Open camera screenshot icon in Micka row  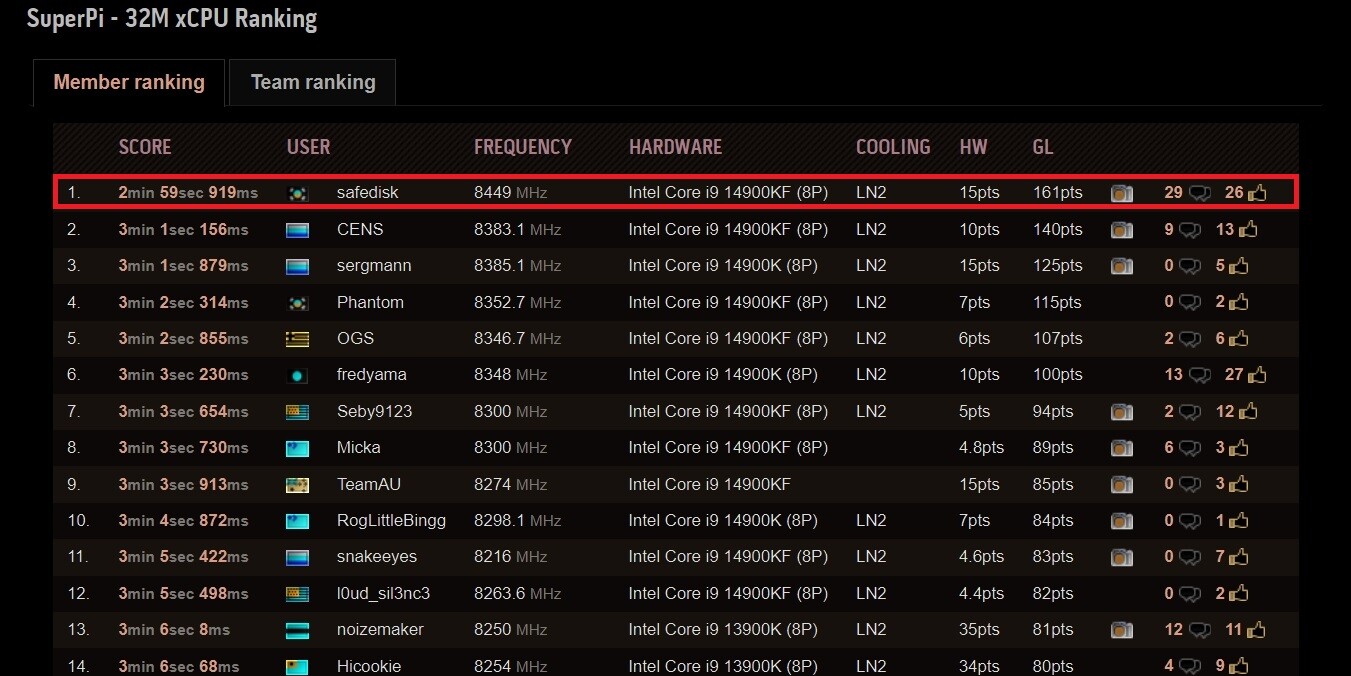1122,448
